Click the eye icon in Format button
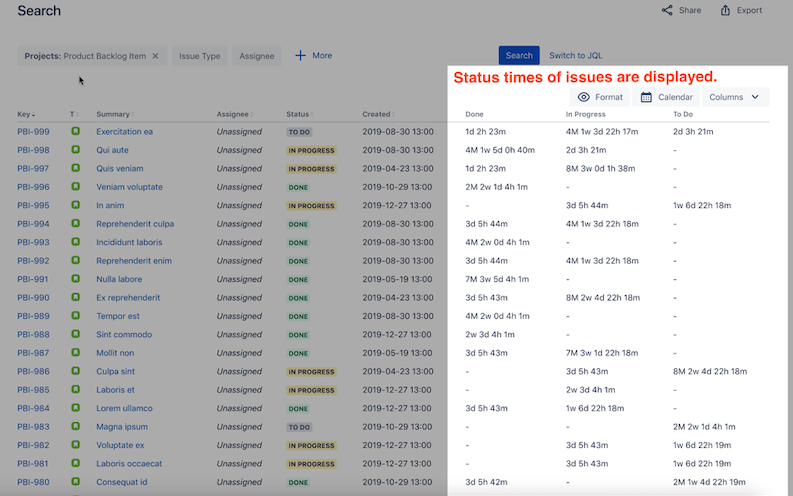The height and width of the screenshot is (496, 793). point(584,97)
